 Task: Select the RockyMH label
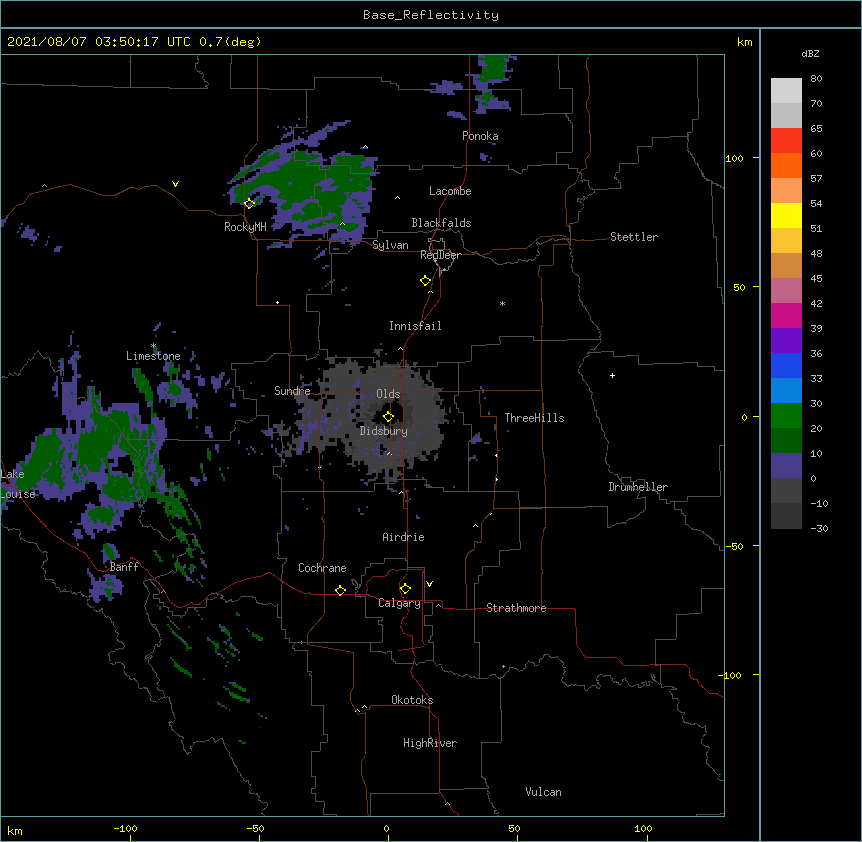point(245,227)
